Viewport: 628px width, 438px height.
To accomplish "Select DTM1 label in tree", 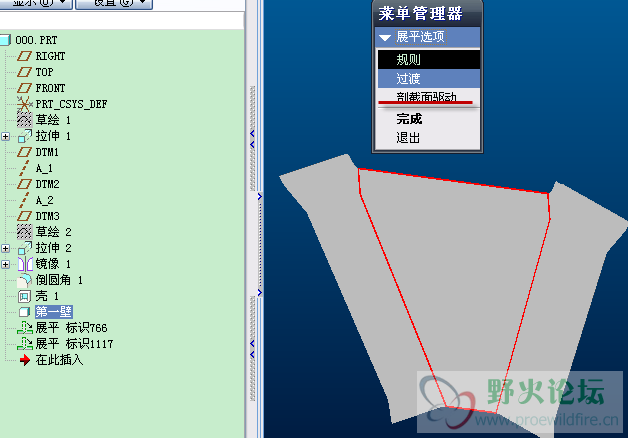I will tap(47, 152).
